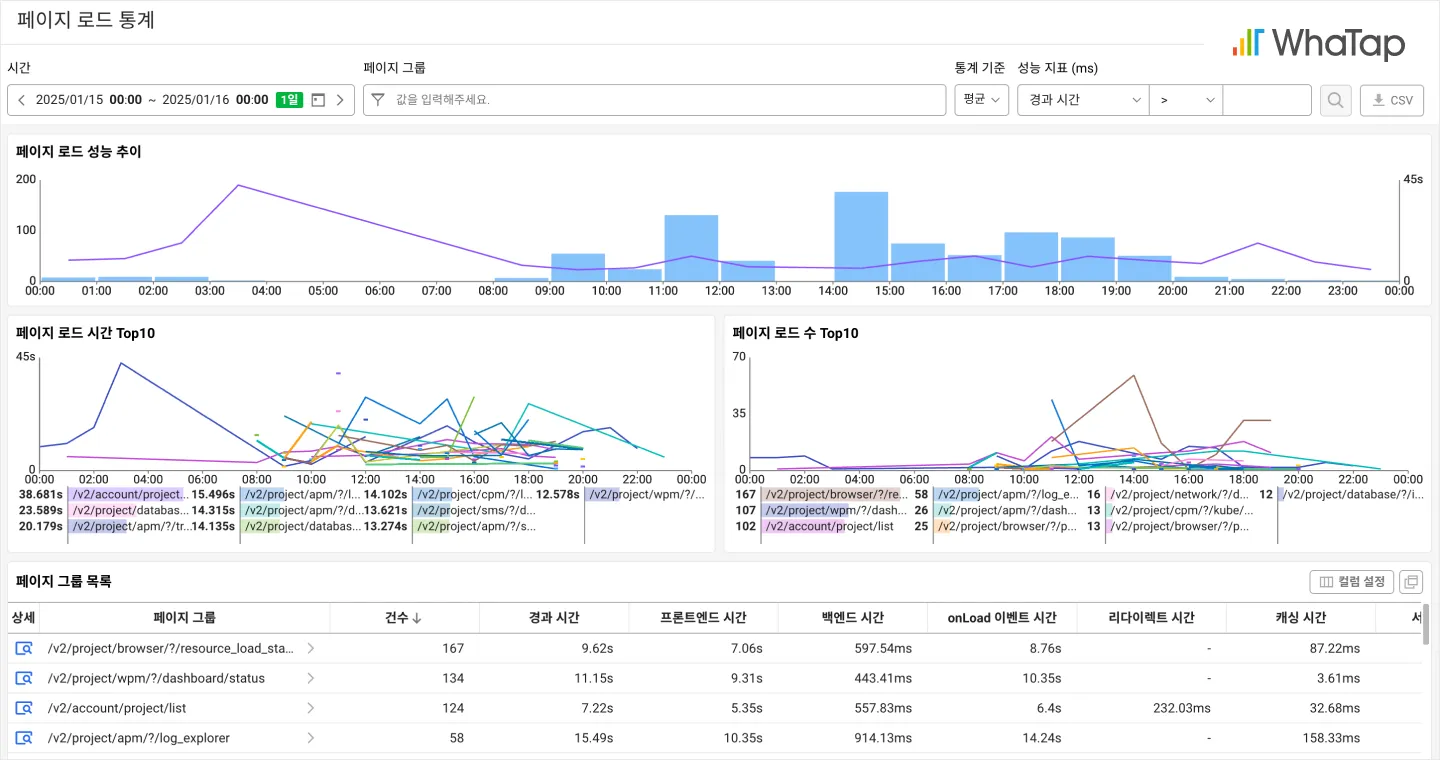1440x760 pixels.
Task: Sort by 프론트엔드 시간 column header
Action: [x=703, y=618]
